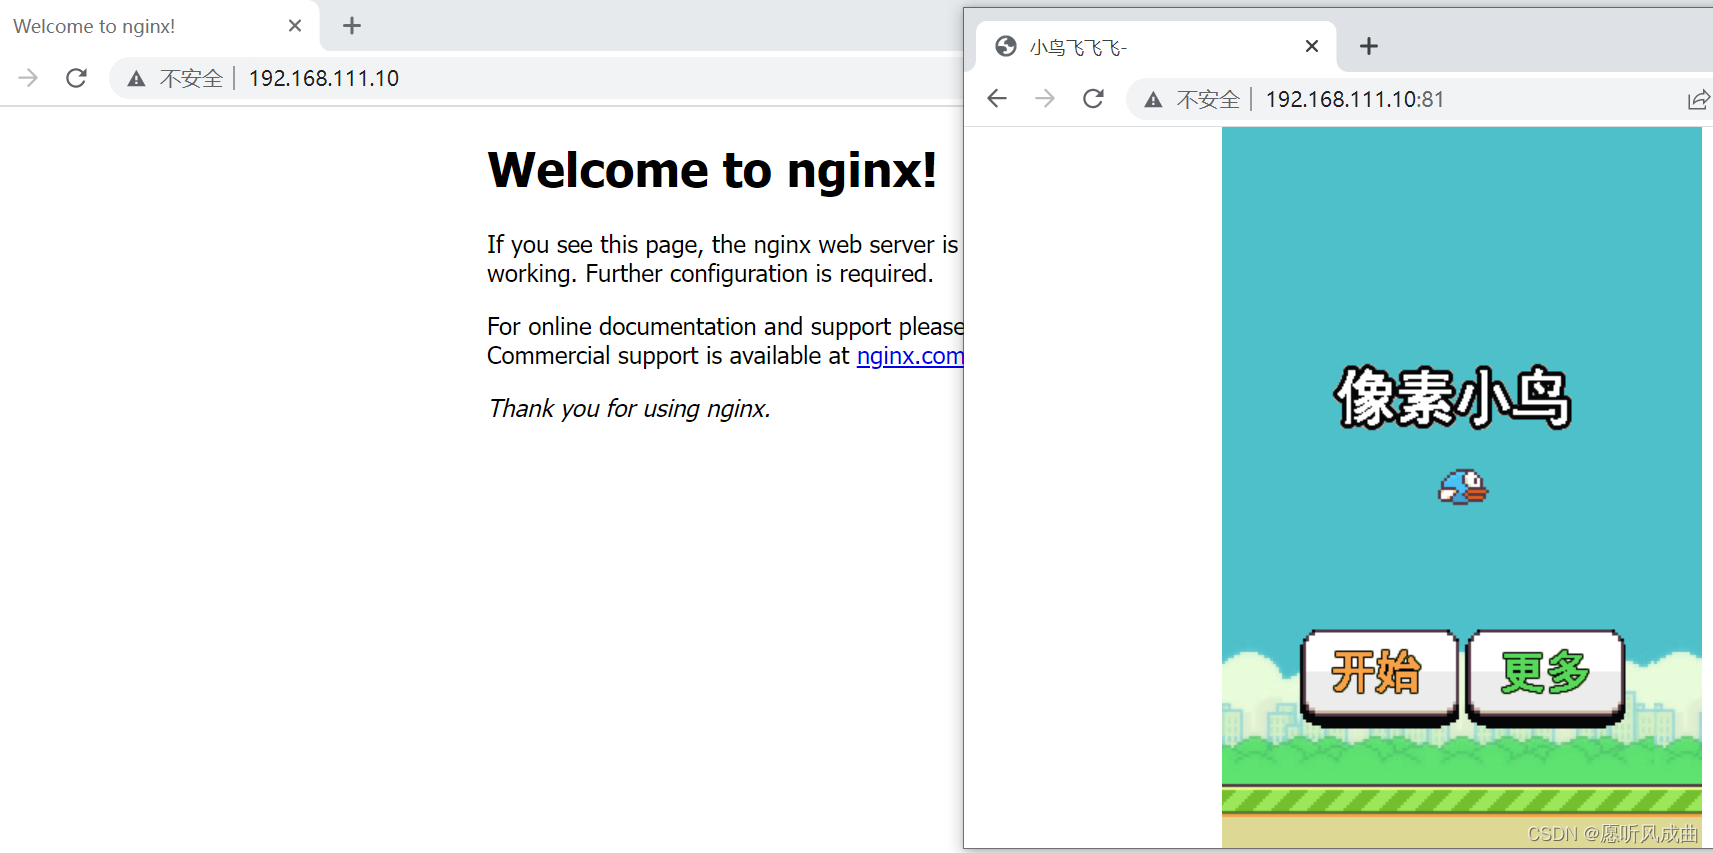Open new tab in game browser window
1713x853 pixels.
click(1369, 46)
